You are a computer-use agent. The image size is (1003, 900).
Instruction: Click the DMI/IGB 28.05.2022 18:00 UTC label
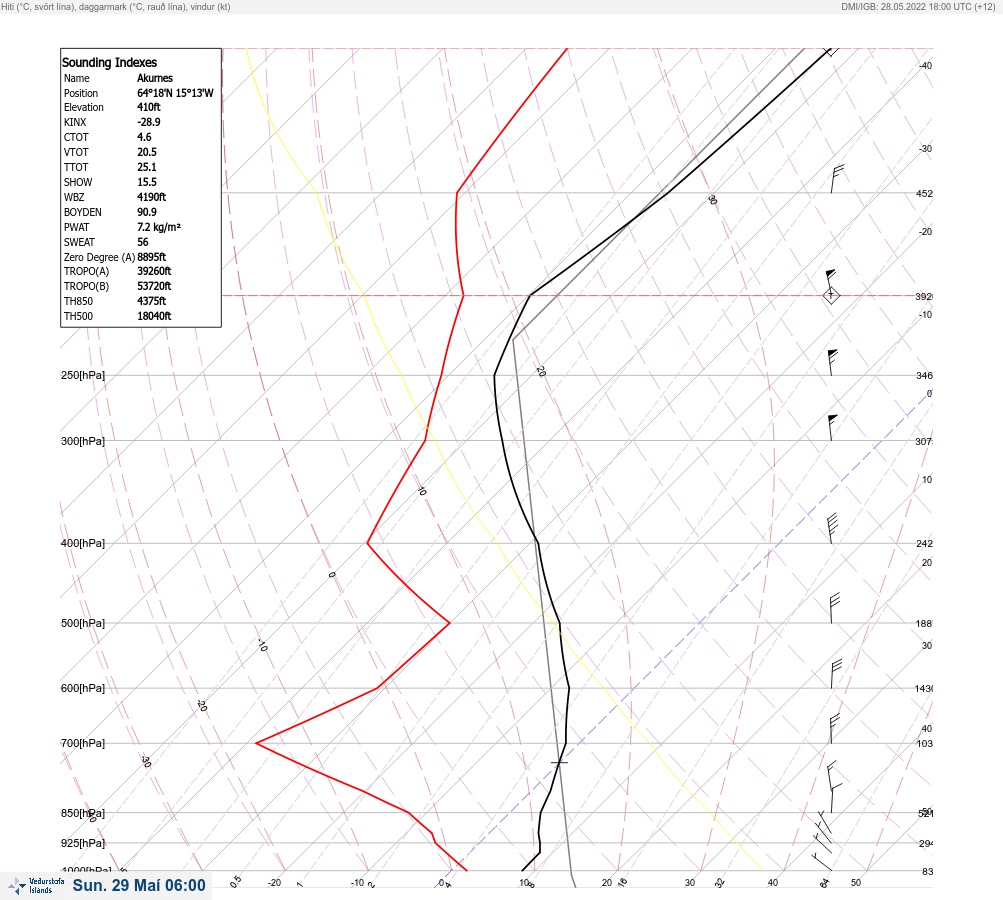coord(918,7)
